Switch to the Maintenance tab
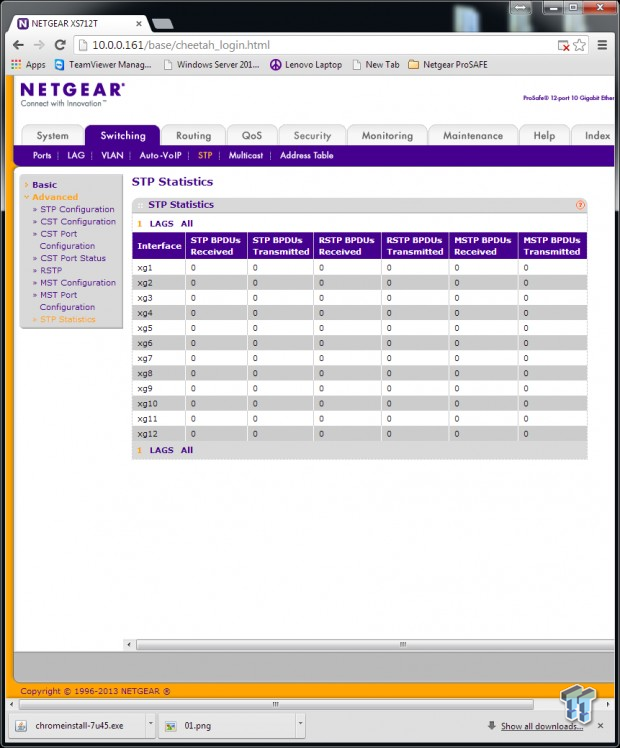Image resolution: width=620 pixels, height=748 pixels. point(473,135)
